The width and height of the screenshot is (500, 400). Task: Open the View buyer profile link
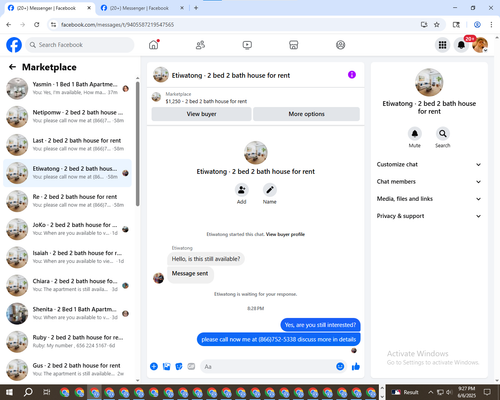[285, 234]
